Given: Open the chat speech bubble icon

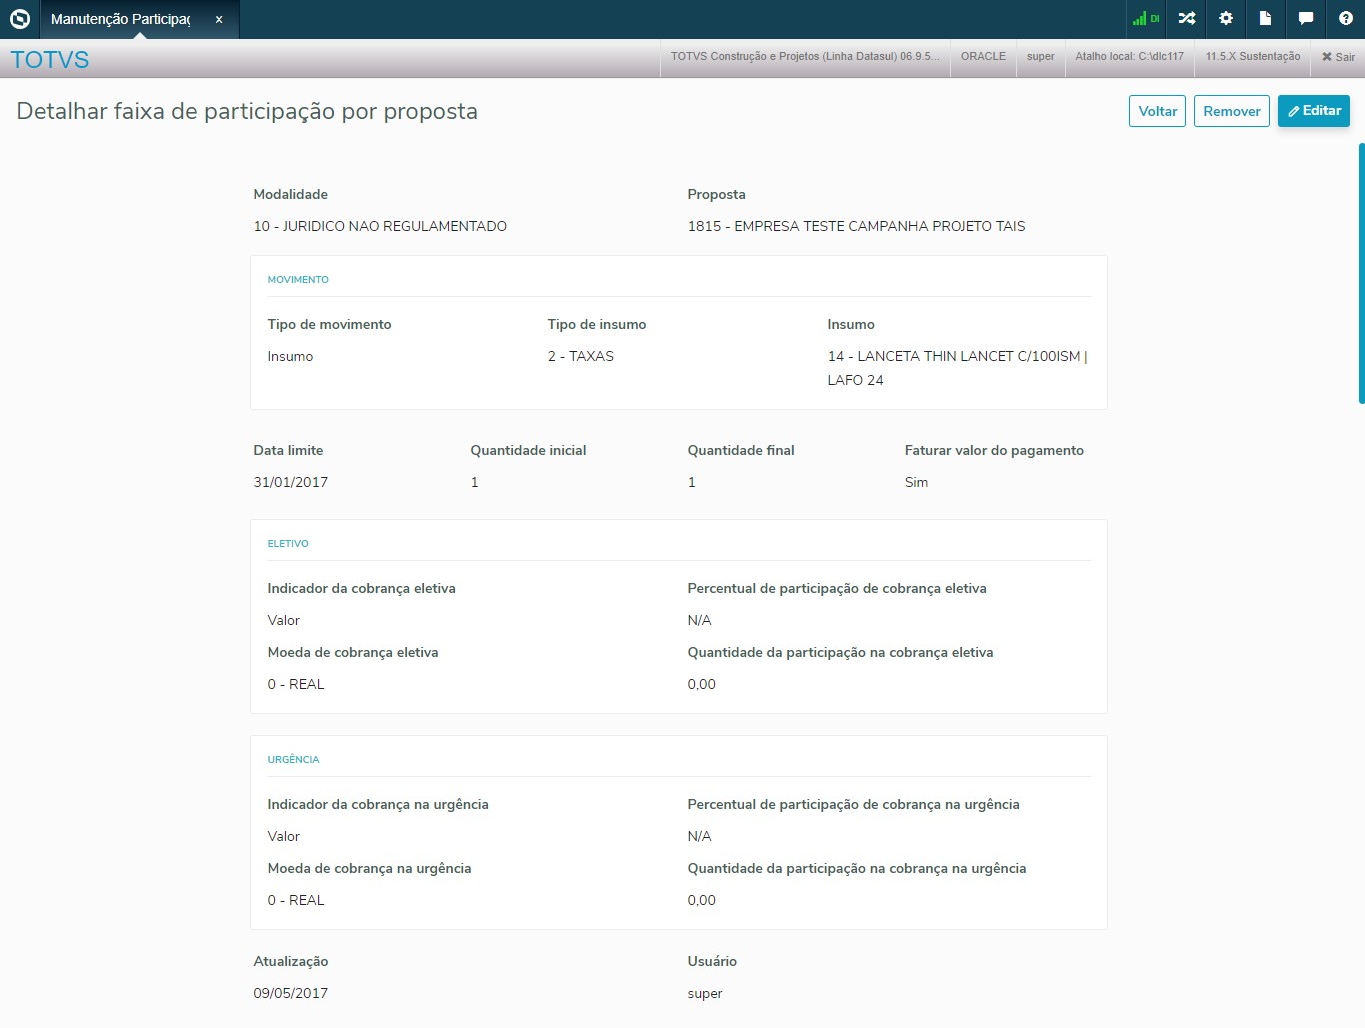Looking at the screenshot, I should [x=1306, y=19].
